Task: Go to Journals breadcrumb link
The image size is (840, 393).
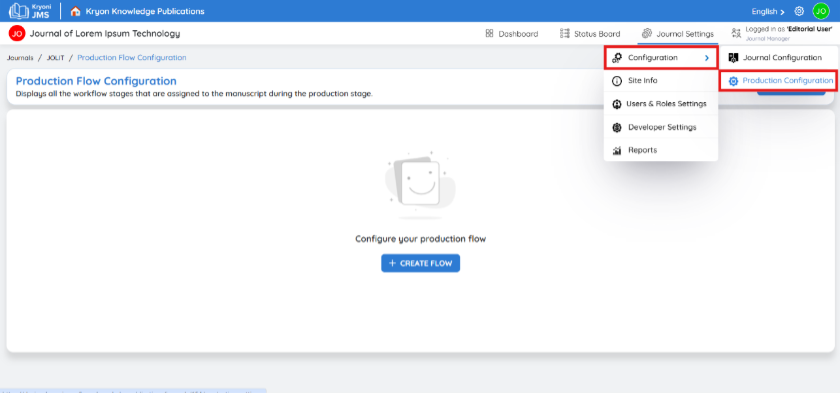Action: (20, 58)
